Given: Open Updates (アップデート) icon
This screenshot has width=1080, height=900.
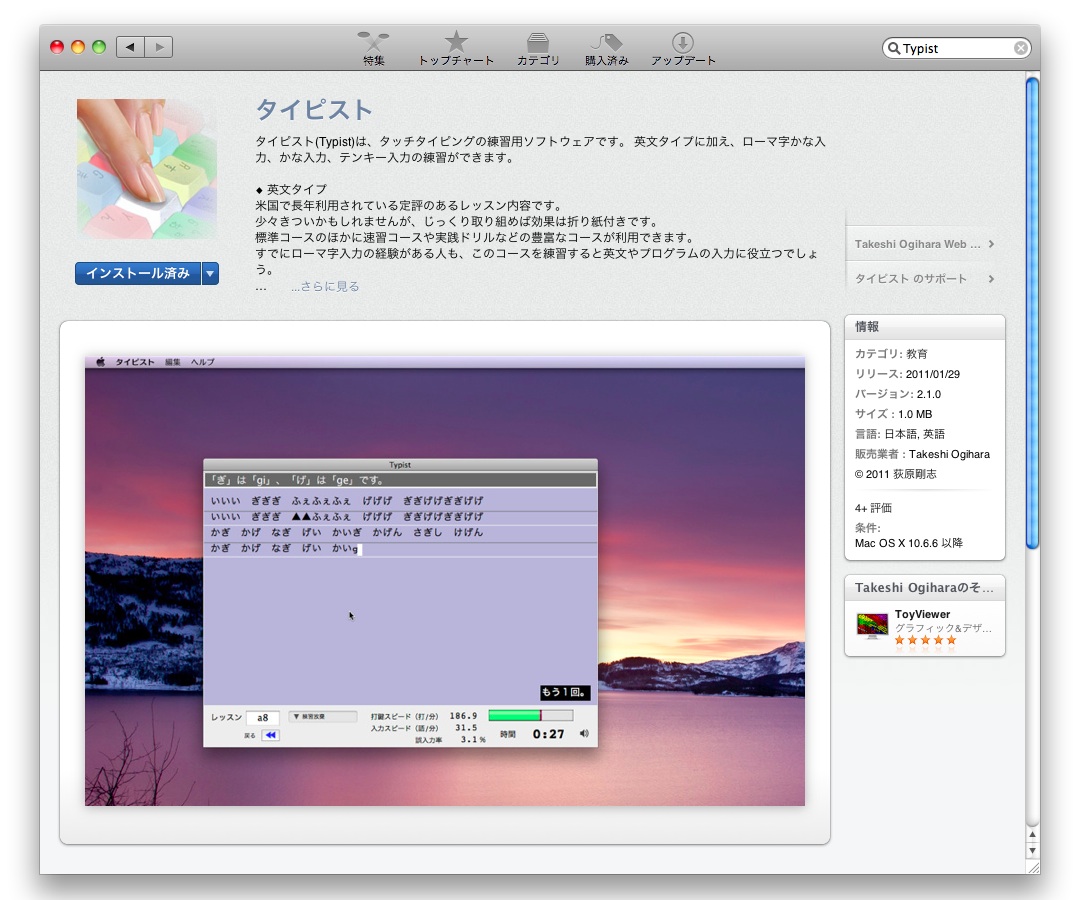Looking at the screenshot, I should (683, 43).
